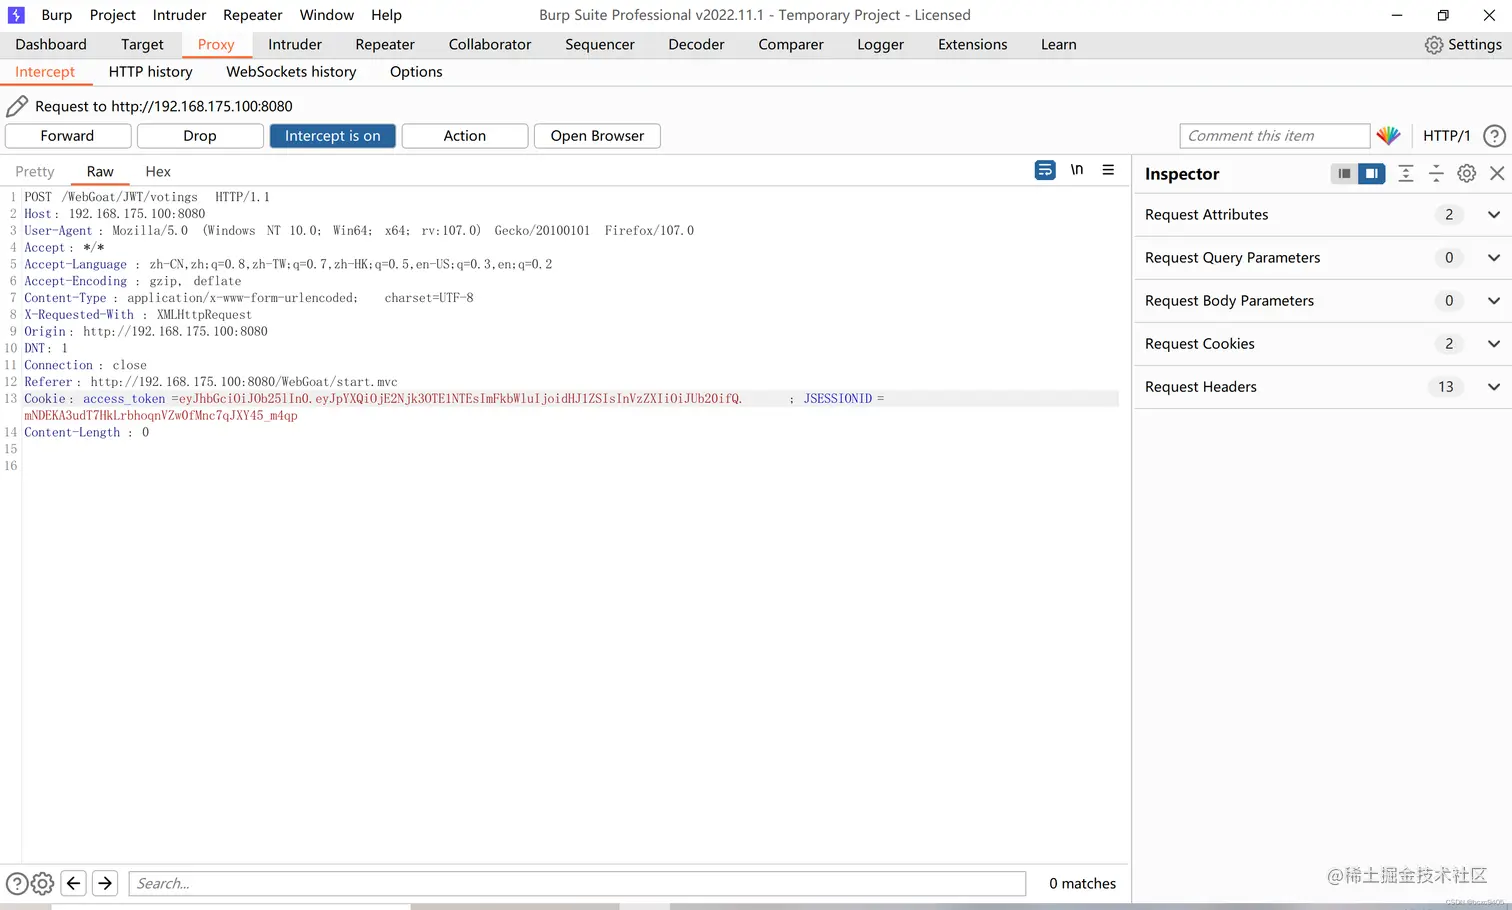This screenshot has height=910, width=1512.
Task: Click the Referer header line
Action: (x=211, y=382)
